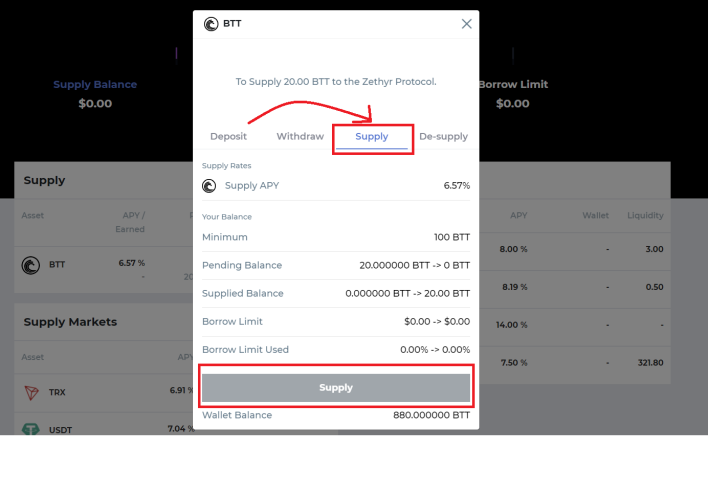This screenshot has width=708, height=493.
Task: Click the 7.50 % APY cell
Action: [514, 363]
